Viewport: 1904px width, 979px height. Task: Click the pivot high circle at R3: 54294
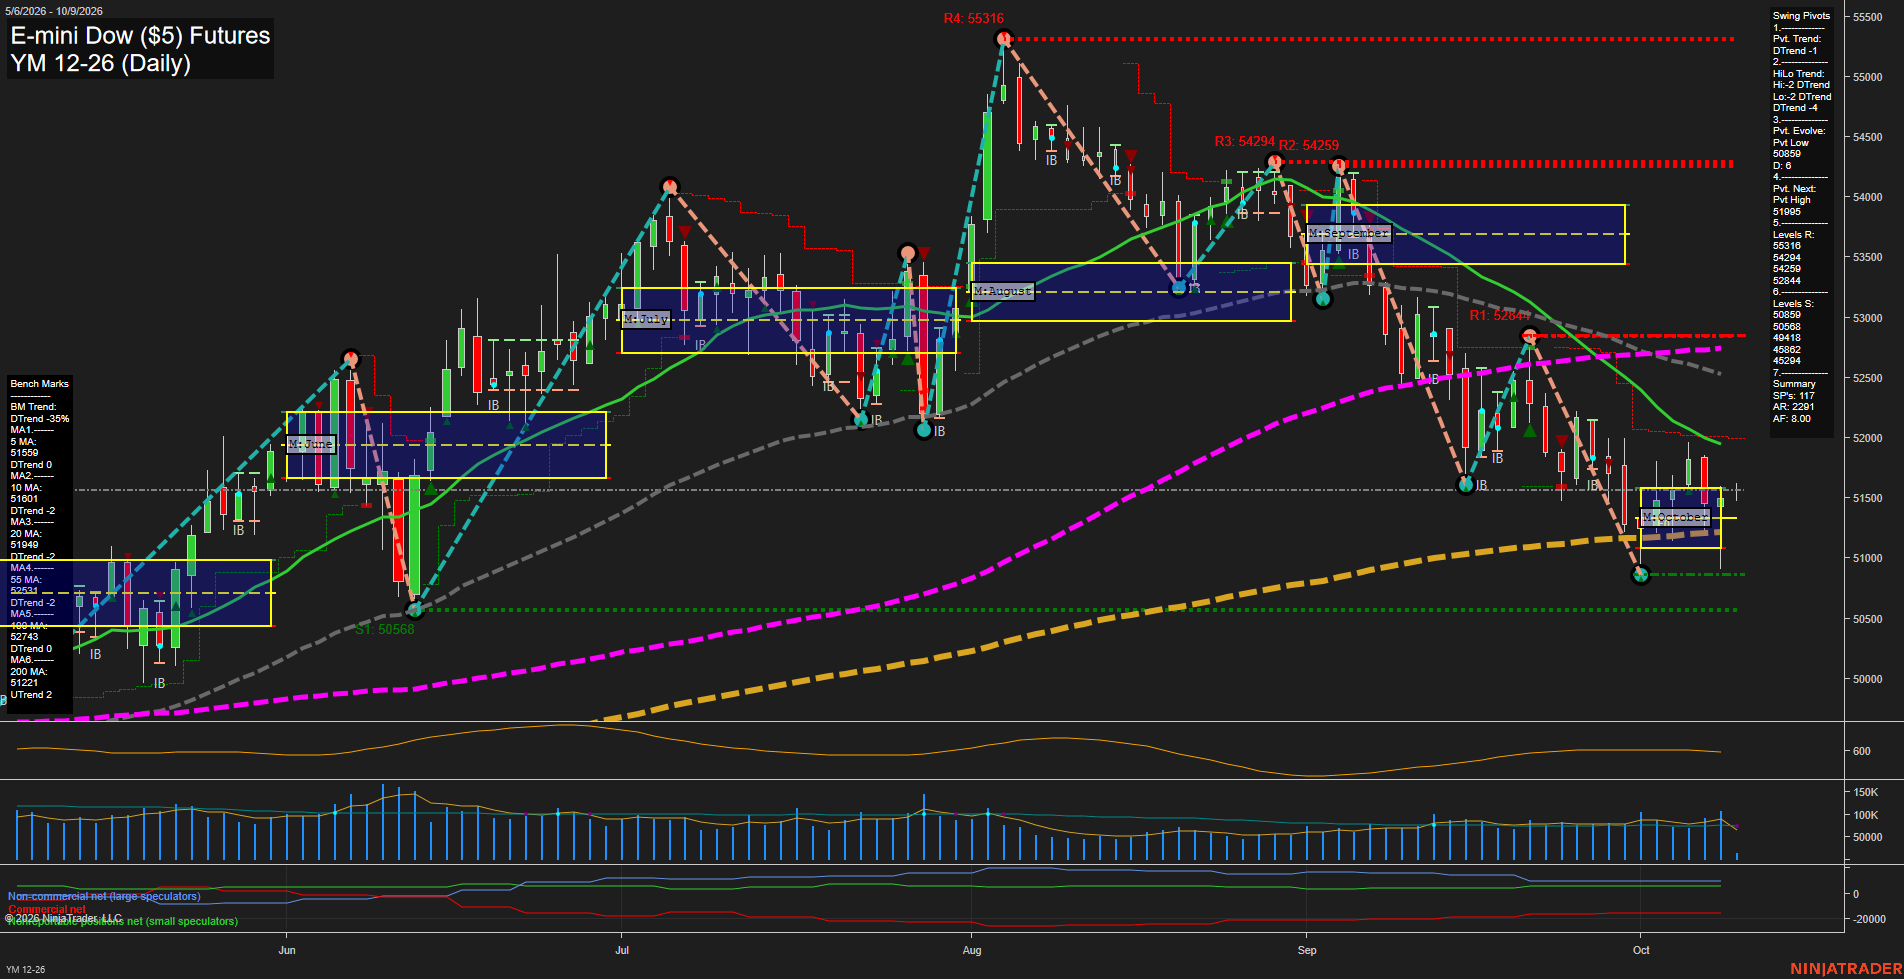[x=1273, y=162]
